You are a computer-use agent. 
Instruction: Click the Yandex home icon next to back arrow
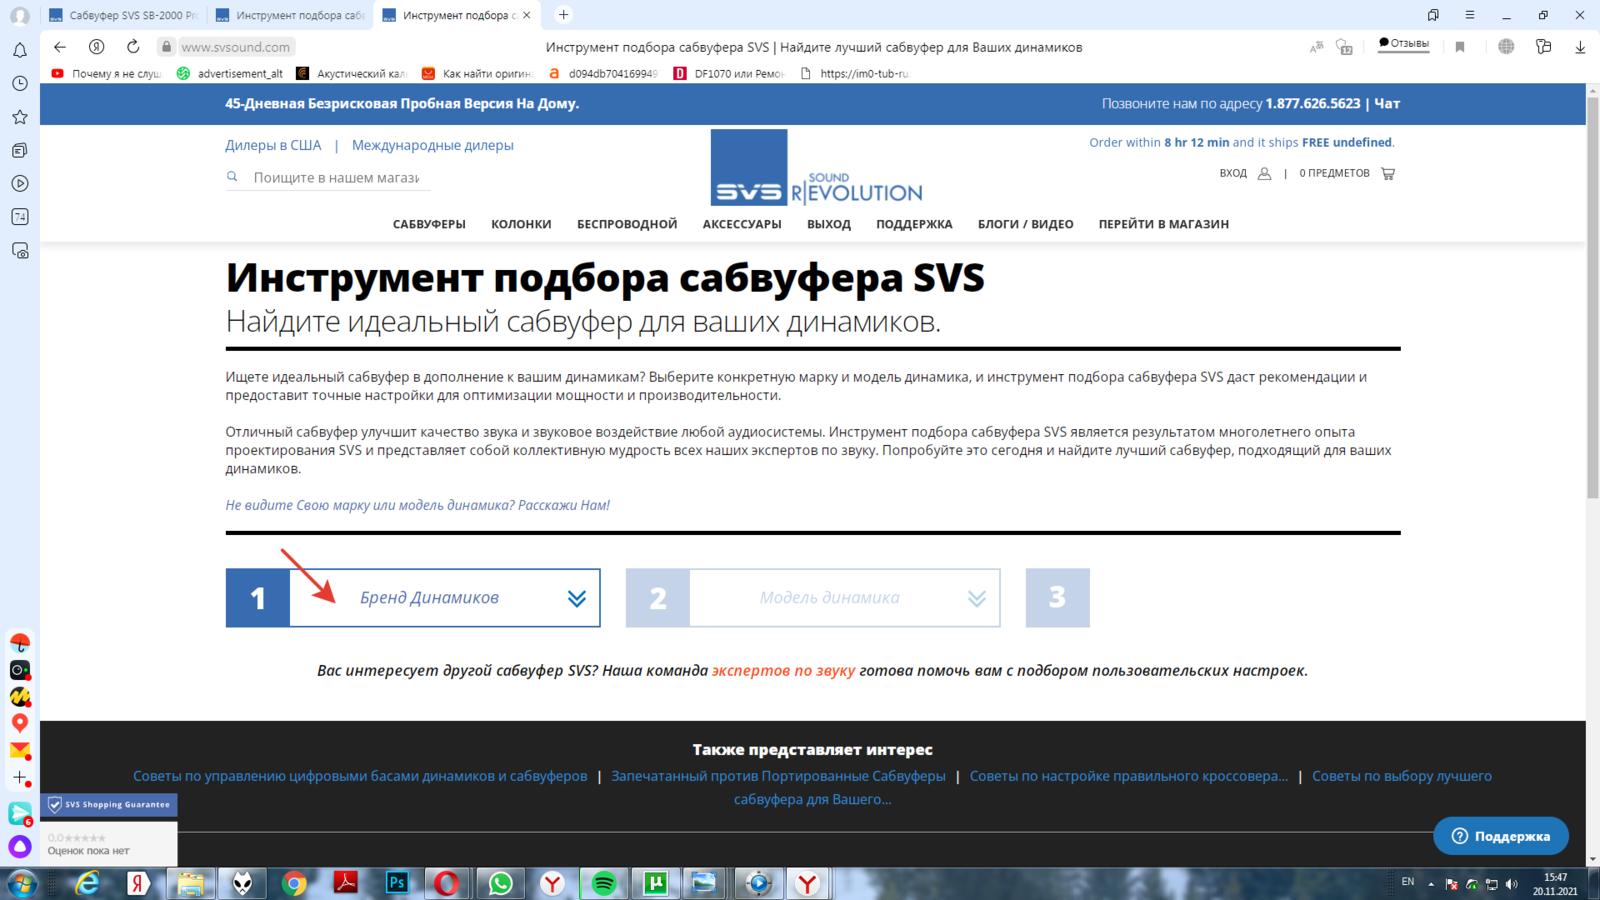pos(97,47)
